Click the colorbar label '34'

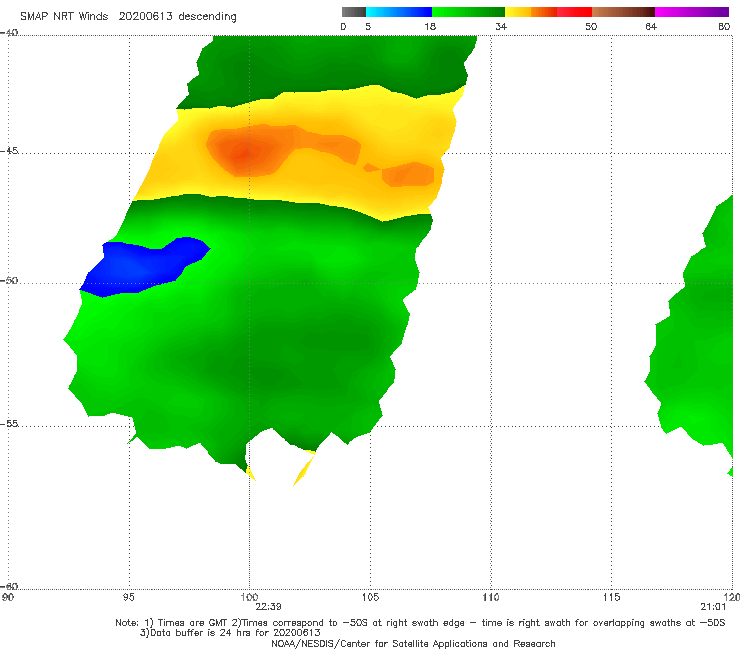click(501, 26)
